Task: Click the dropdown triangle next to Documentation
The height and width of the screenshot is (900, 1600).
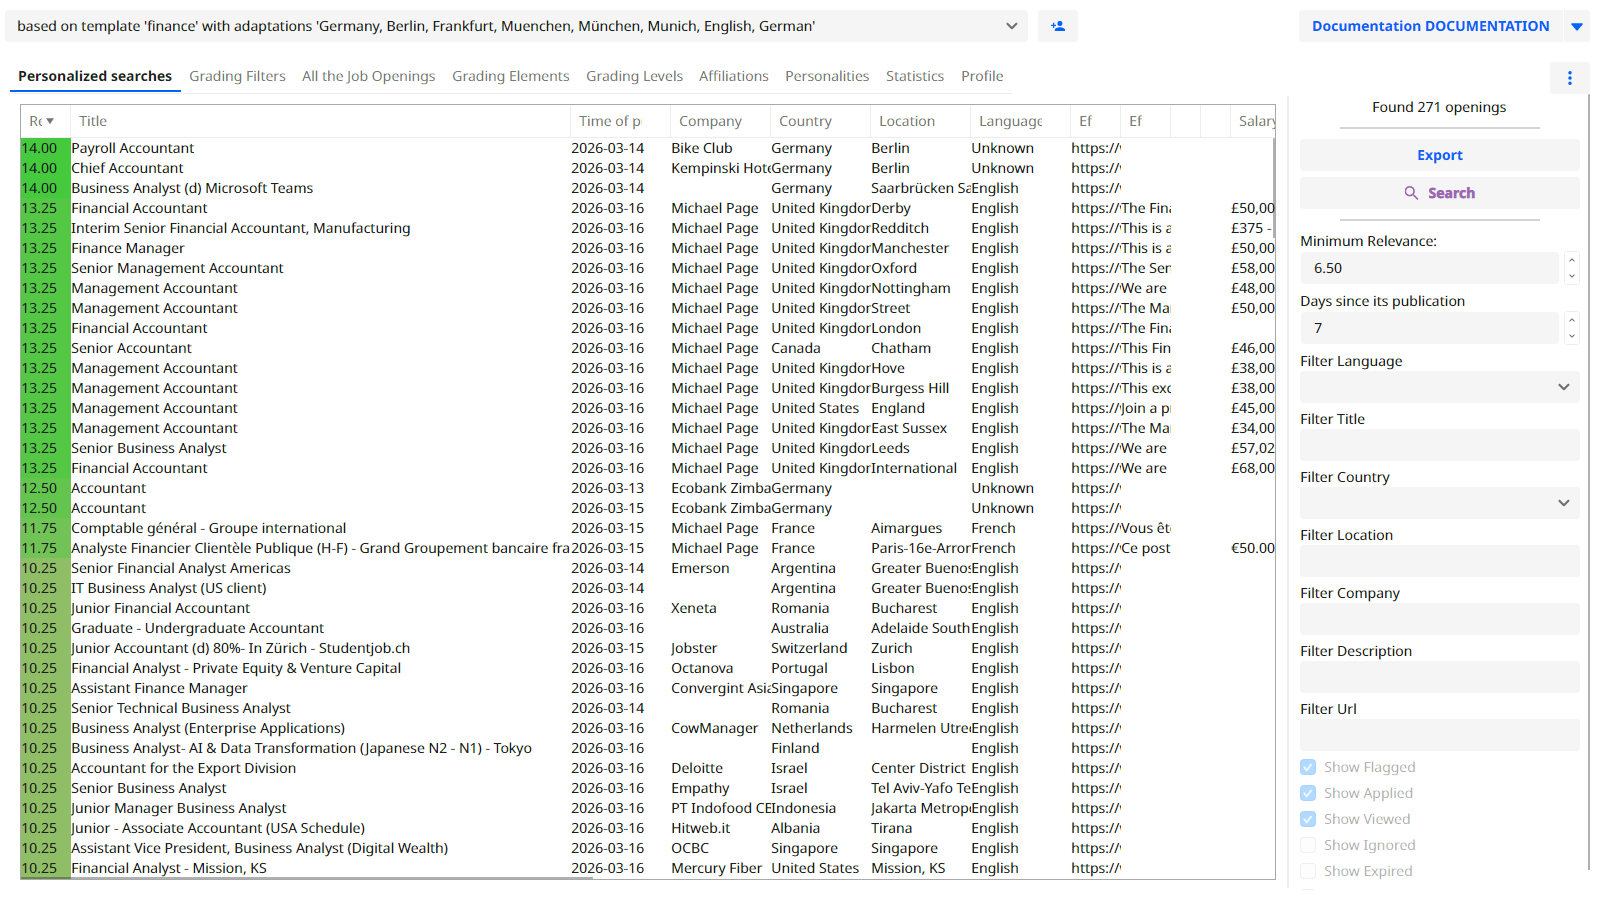Action: coord(1577,26)
